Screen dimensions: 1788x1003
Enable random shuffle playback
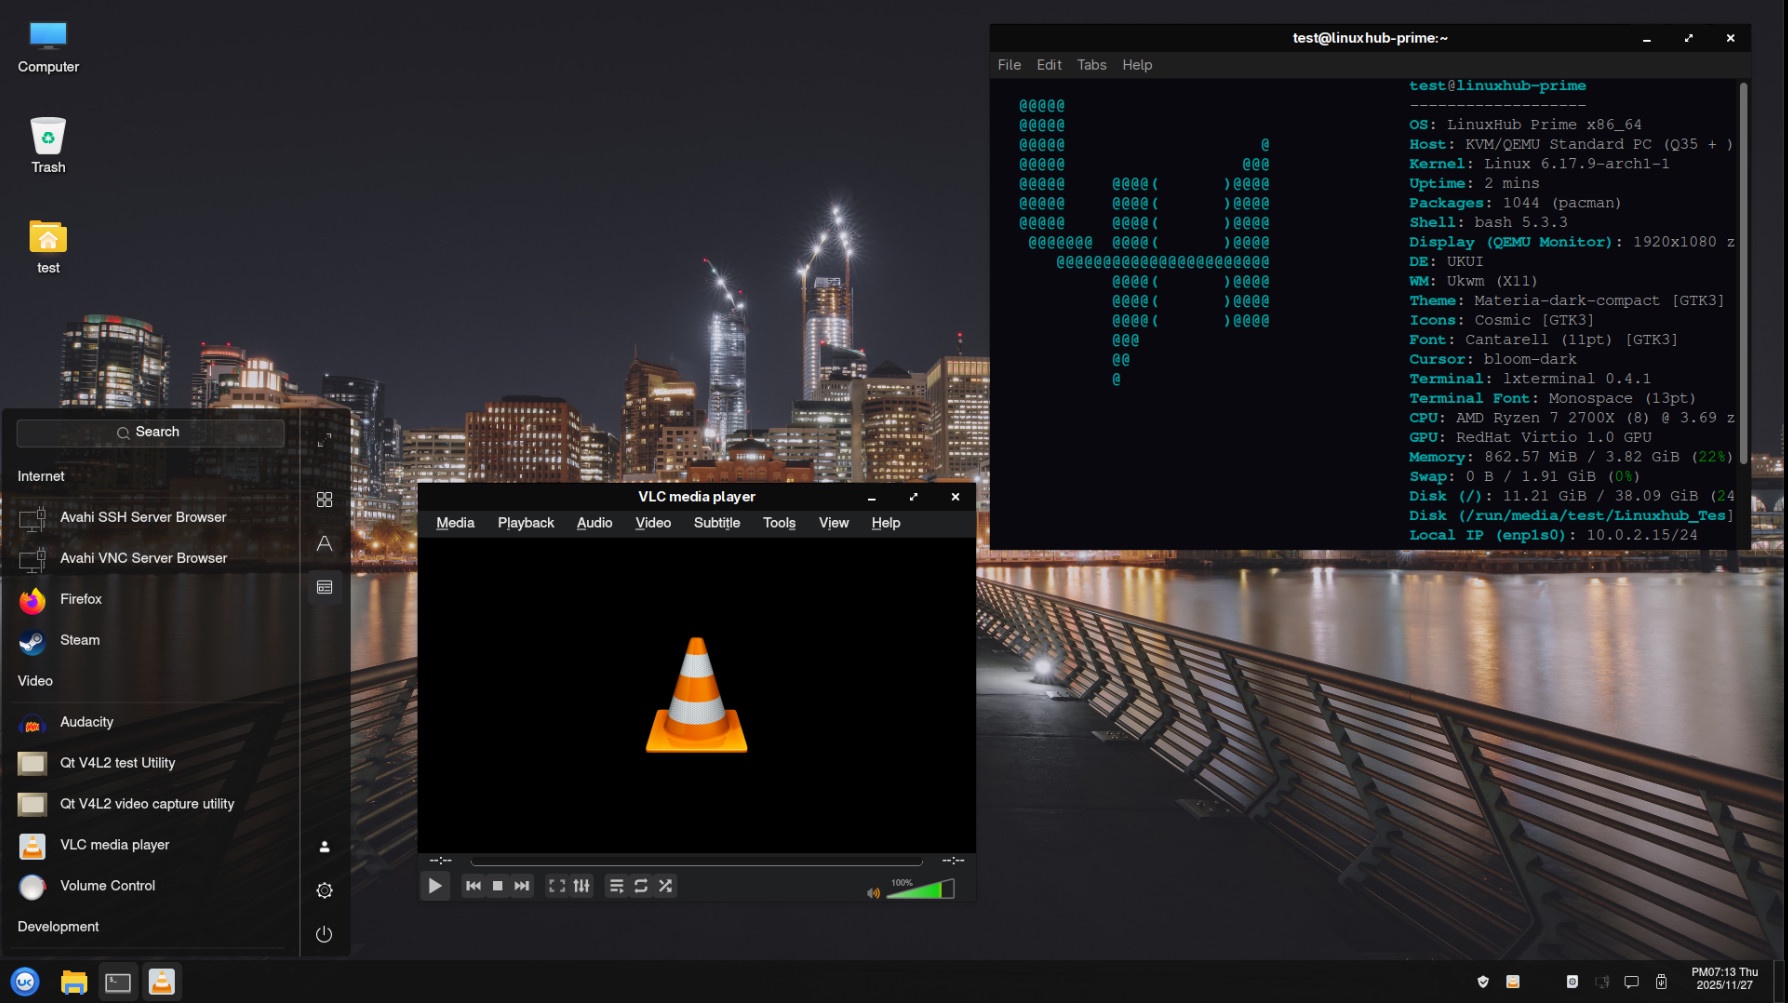point(665,886)
